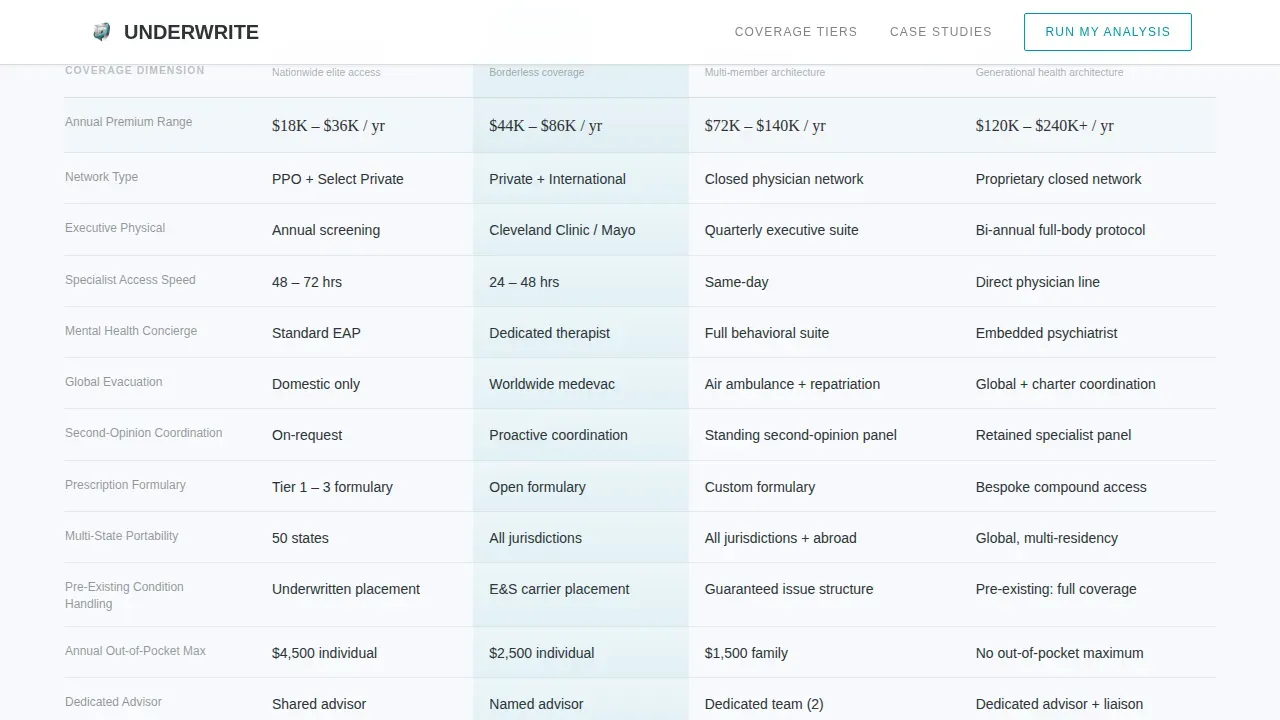Select the Global Evacuation row label
The height and width of the screenshot is (720, 1280).
(x=114, y=382)
